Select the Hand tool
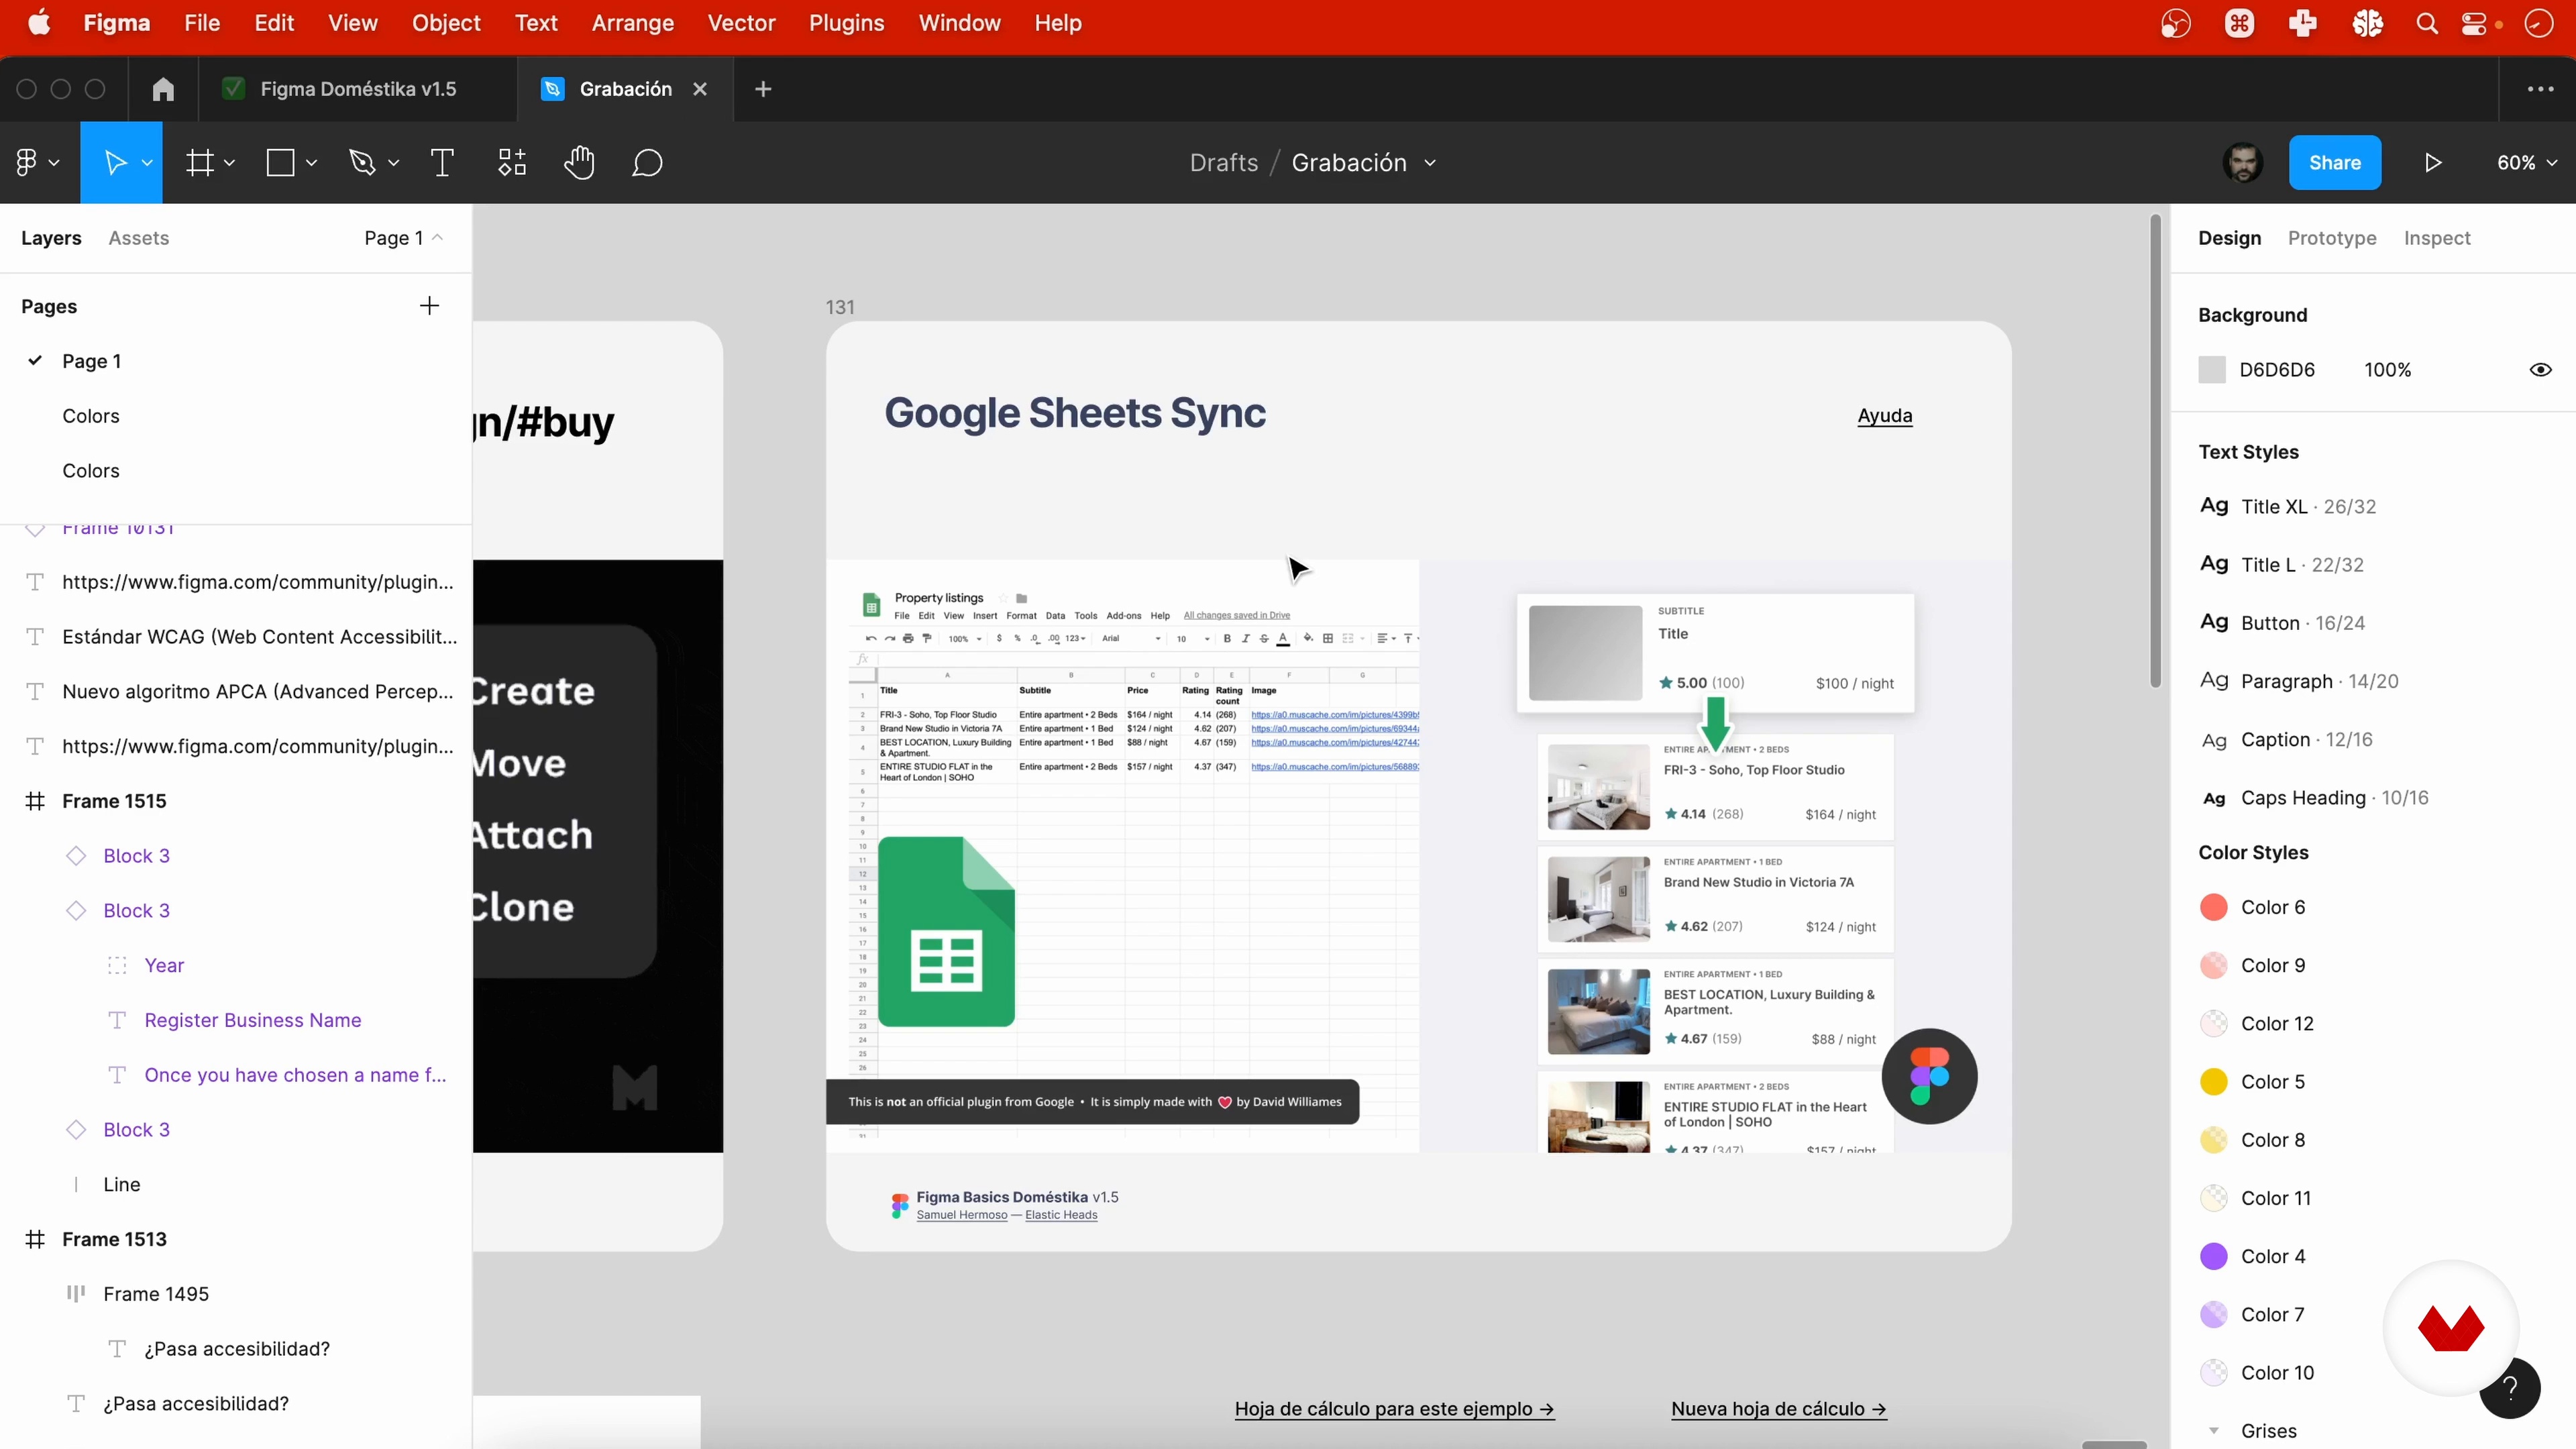This screenshot has height=1449, width=2576. pos(579,162)
